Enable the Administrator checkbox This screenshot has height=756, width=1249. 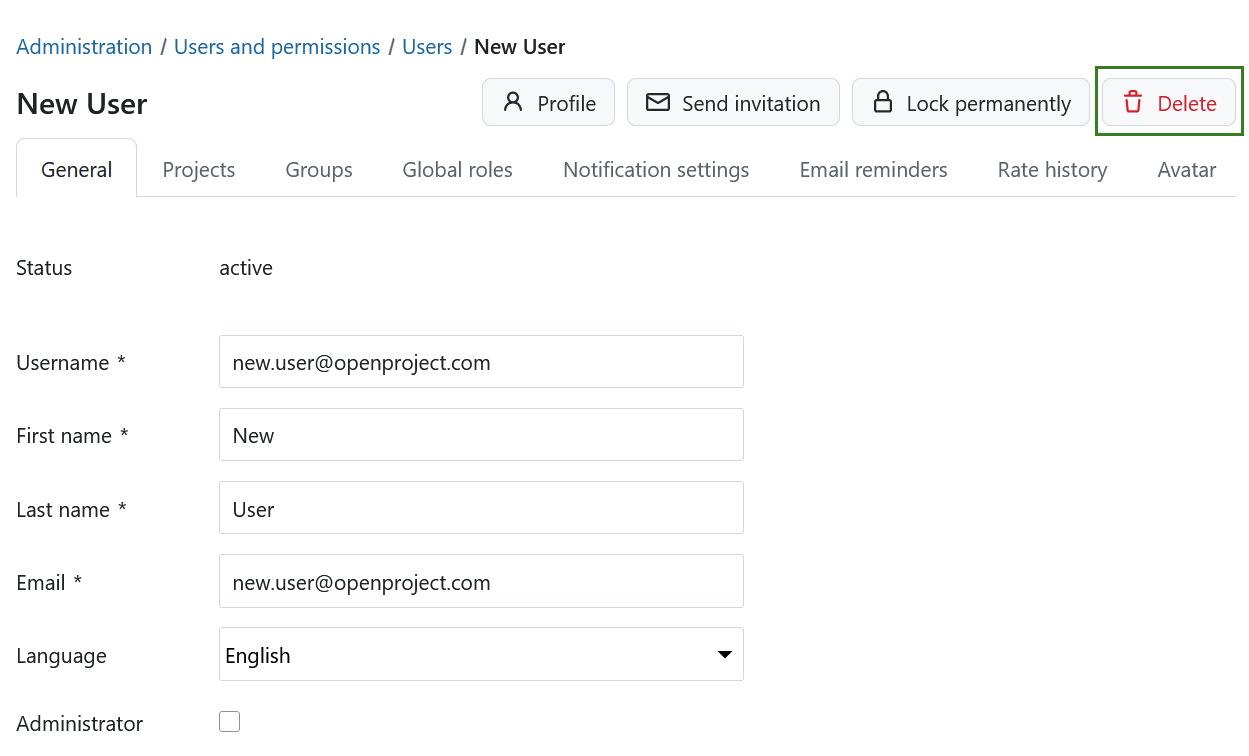[x=230, y=722]
